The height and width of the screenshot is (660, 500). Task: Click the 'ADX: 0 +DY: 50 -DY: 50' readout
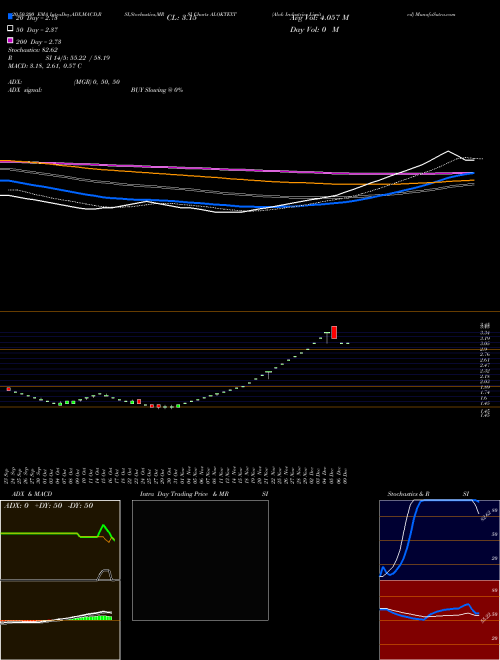(48, 506)
